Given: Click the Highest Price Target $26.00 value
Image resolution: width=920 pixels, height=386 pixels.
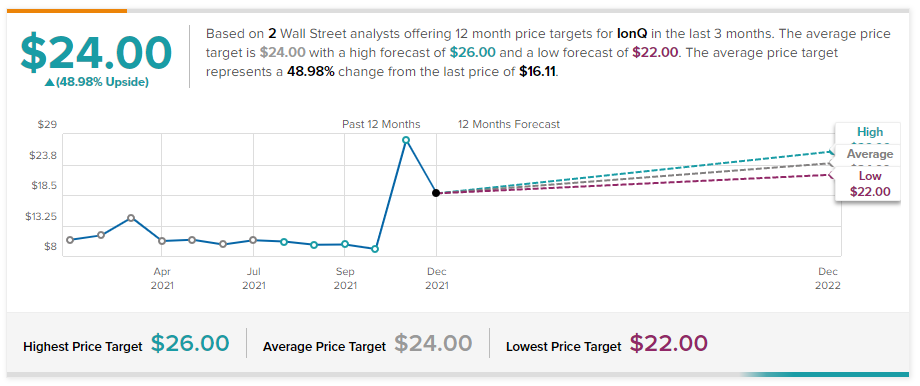Looking at the screenshot, I should click(190, 343).
